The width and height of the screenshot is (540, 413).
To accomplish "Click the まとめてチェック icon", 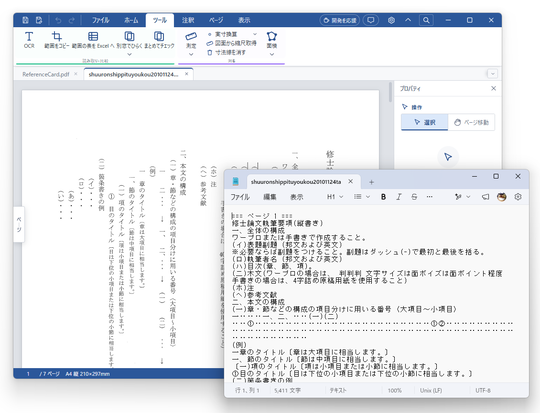I will (x=159, y=39).
